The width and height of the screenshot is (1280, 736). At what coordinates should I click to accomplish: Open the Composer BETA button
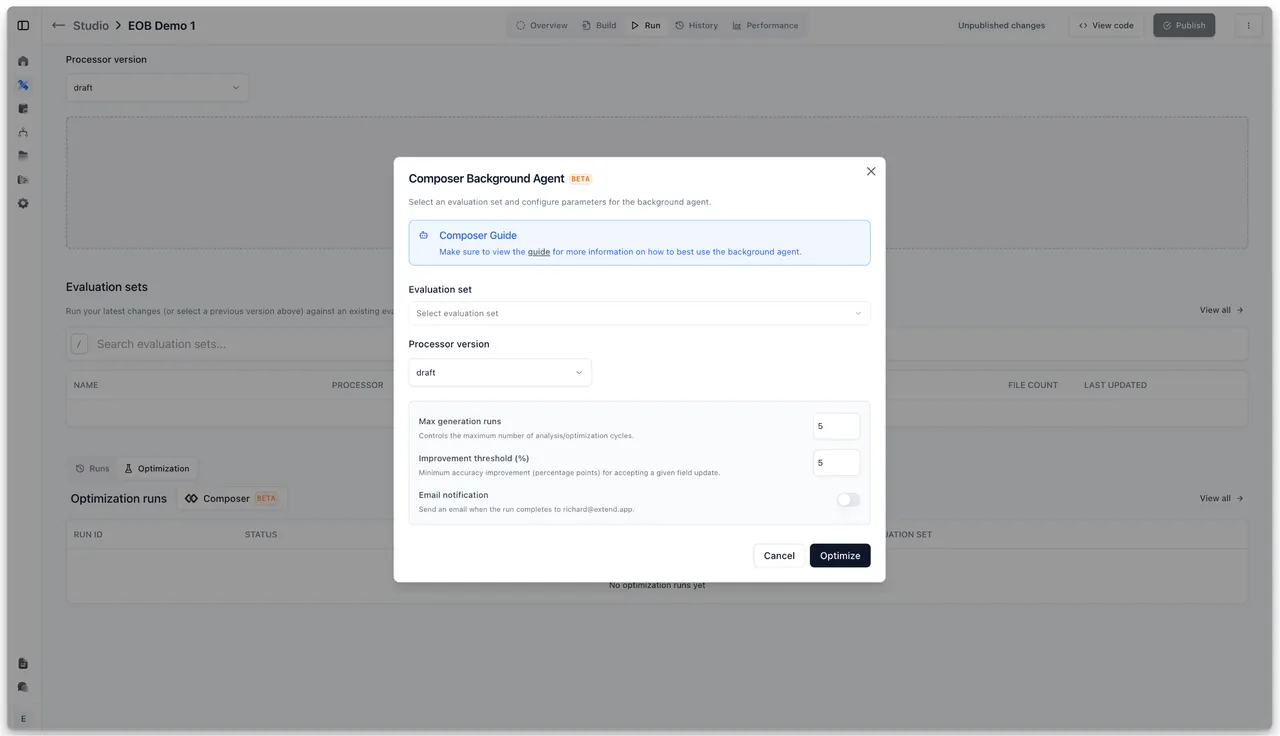(232, 498)
